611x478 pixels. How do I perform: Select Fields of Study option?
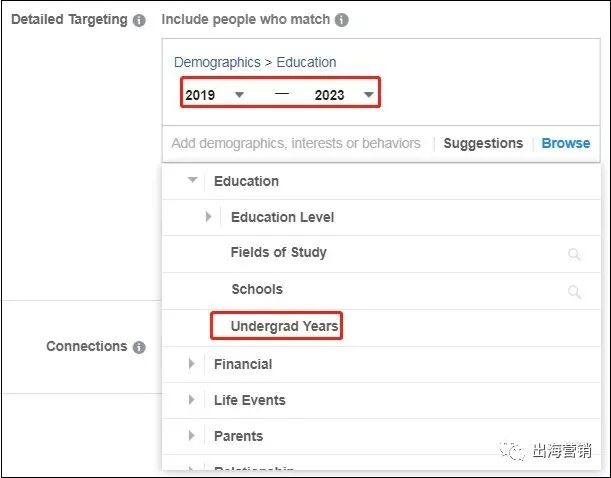click(x=278, y=252)
